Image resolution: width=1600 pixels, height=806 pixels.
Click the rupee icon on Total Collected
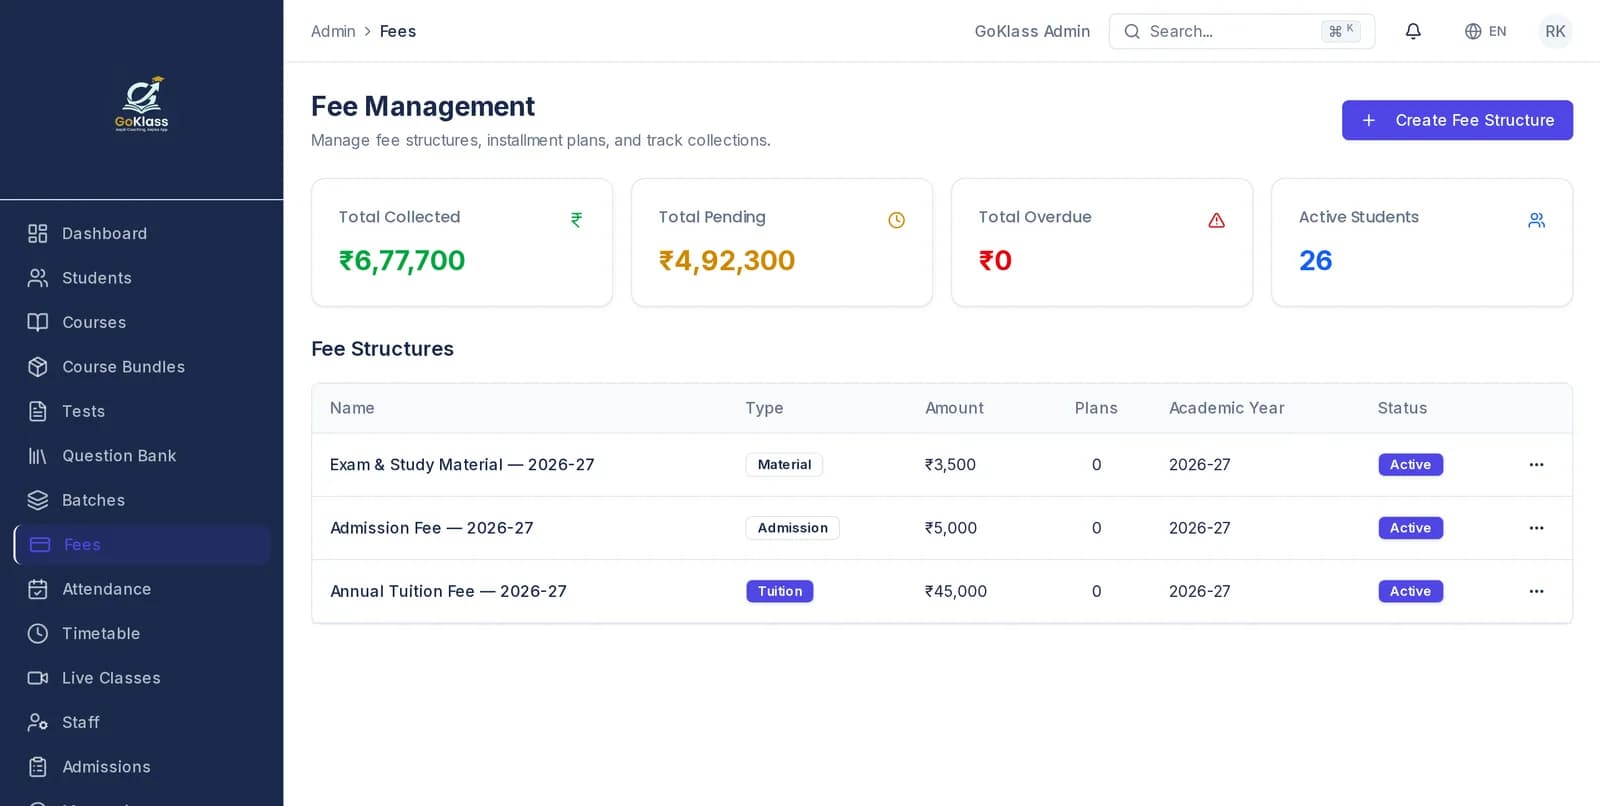tap(576, 220)
